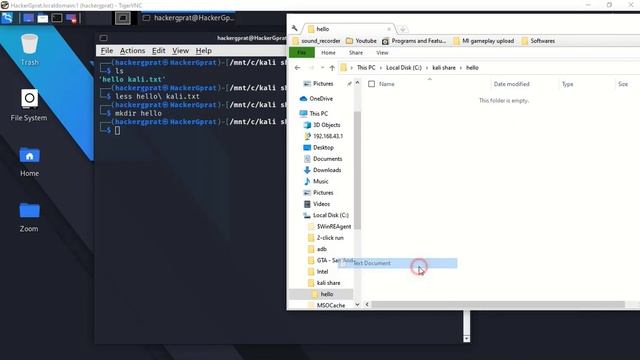The height and width of the screenshot is (360, 640).
Task: Open the file manager launcher in the panel
Action: 42,18
